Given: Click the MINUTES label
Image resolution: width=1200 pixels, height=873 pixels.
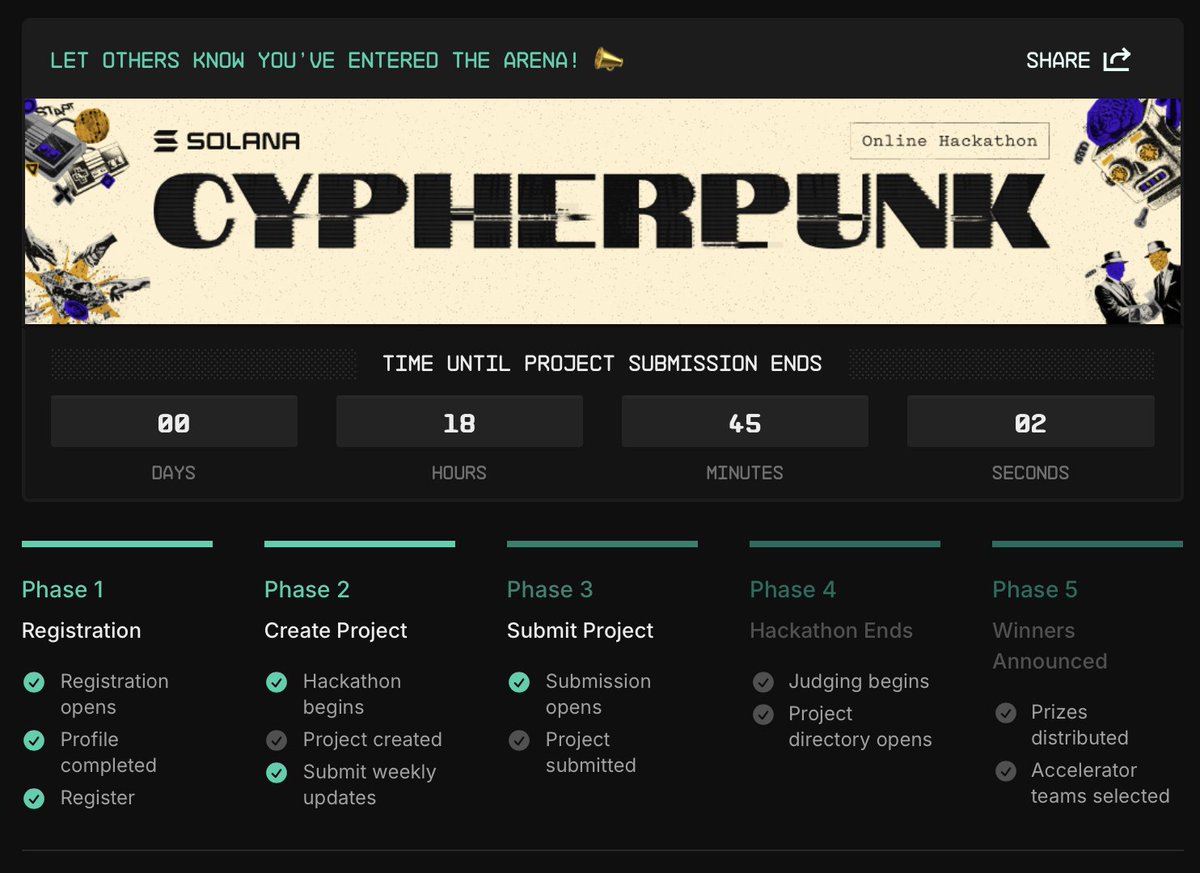Looking at the screenshot, I should (745, 473).
